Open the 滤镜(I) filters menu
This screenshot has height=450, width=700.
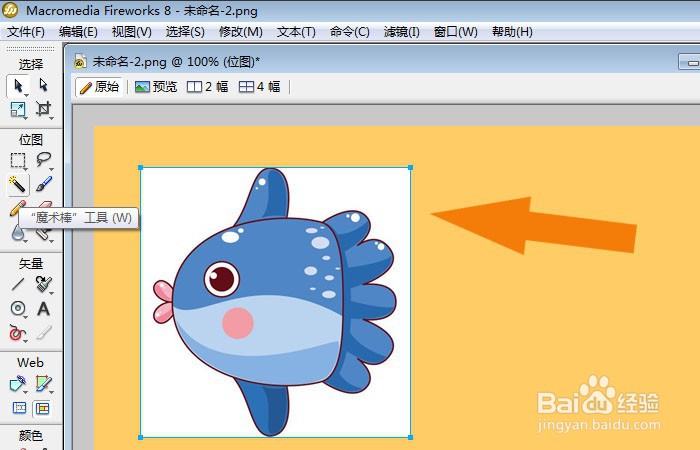(x=401, y=32)
